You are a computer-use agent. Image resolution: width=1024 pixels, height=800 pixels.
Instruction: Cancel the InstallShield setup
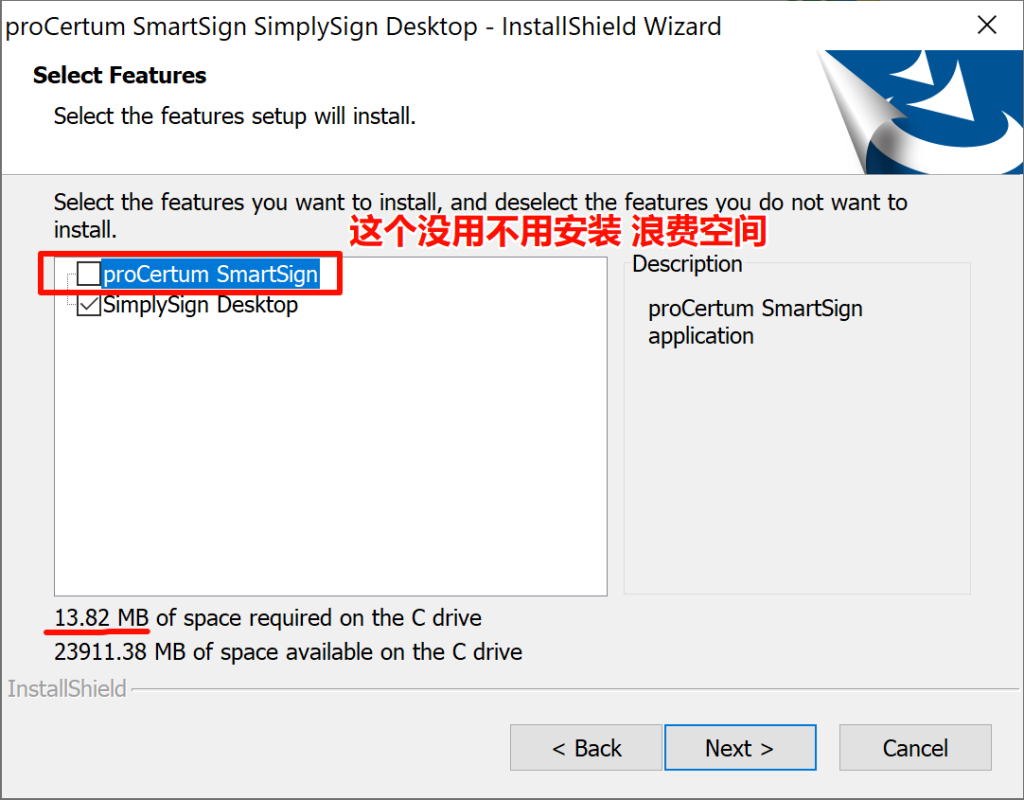pos(915,748)
